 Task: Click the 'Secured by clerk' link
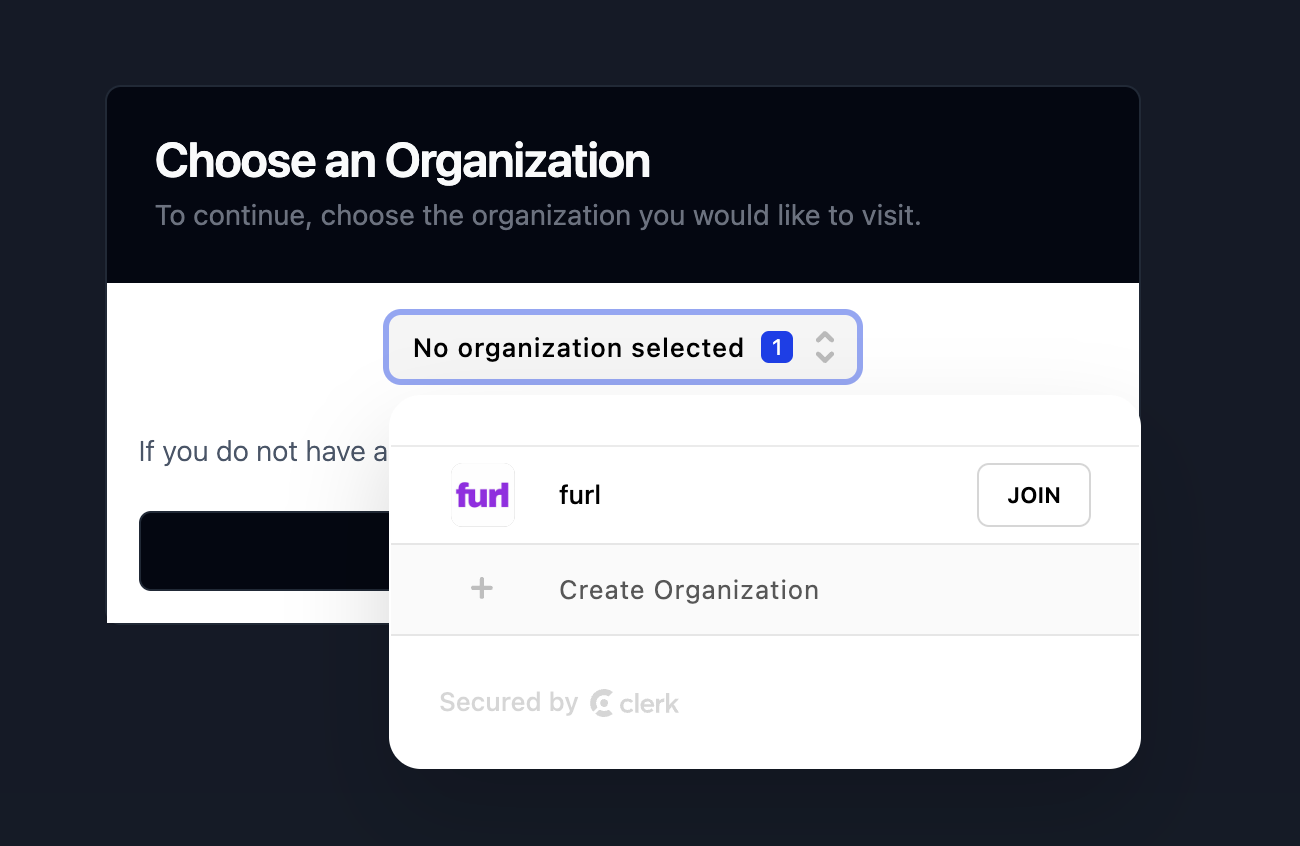coord(558,702)
